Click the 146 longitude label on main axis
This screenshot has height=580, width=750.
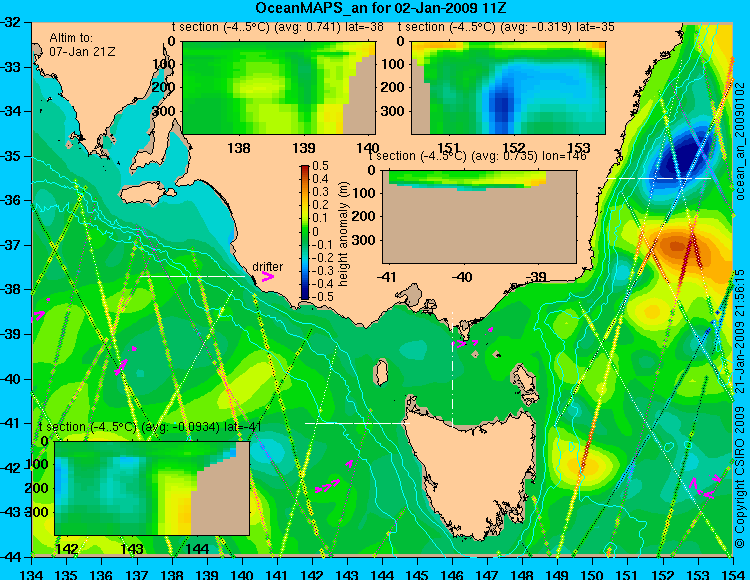coord(452,574)
